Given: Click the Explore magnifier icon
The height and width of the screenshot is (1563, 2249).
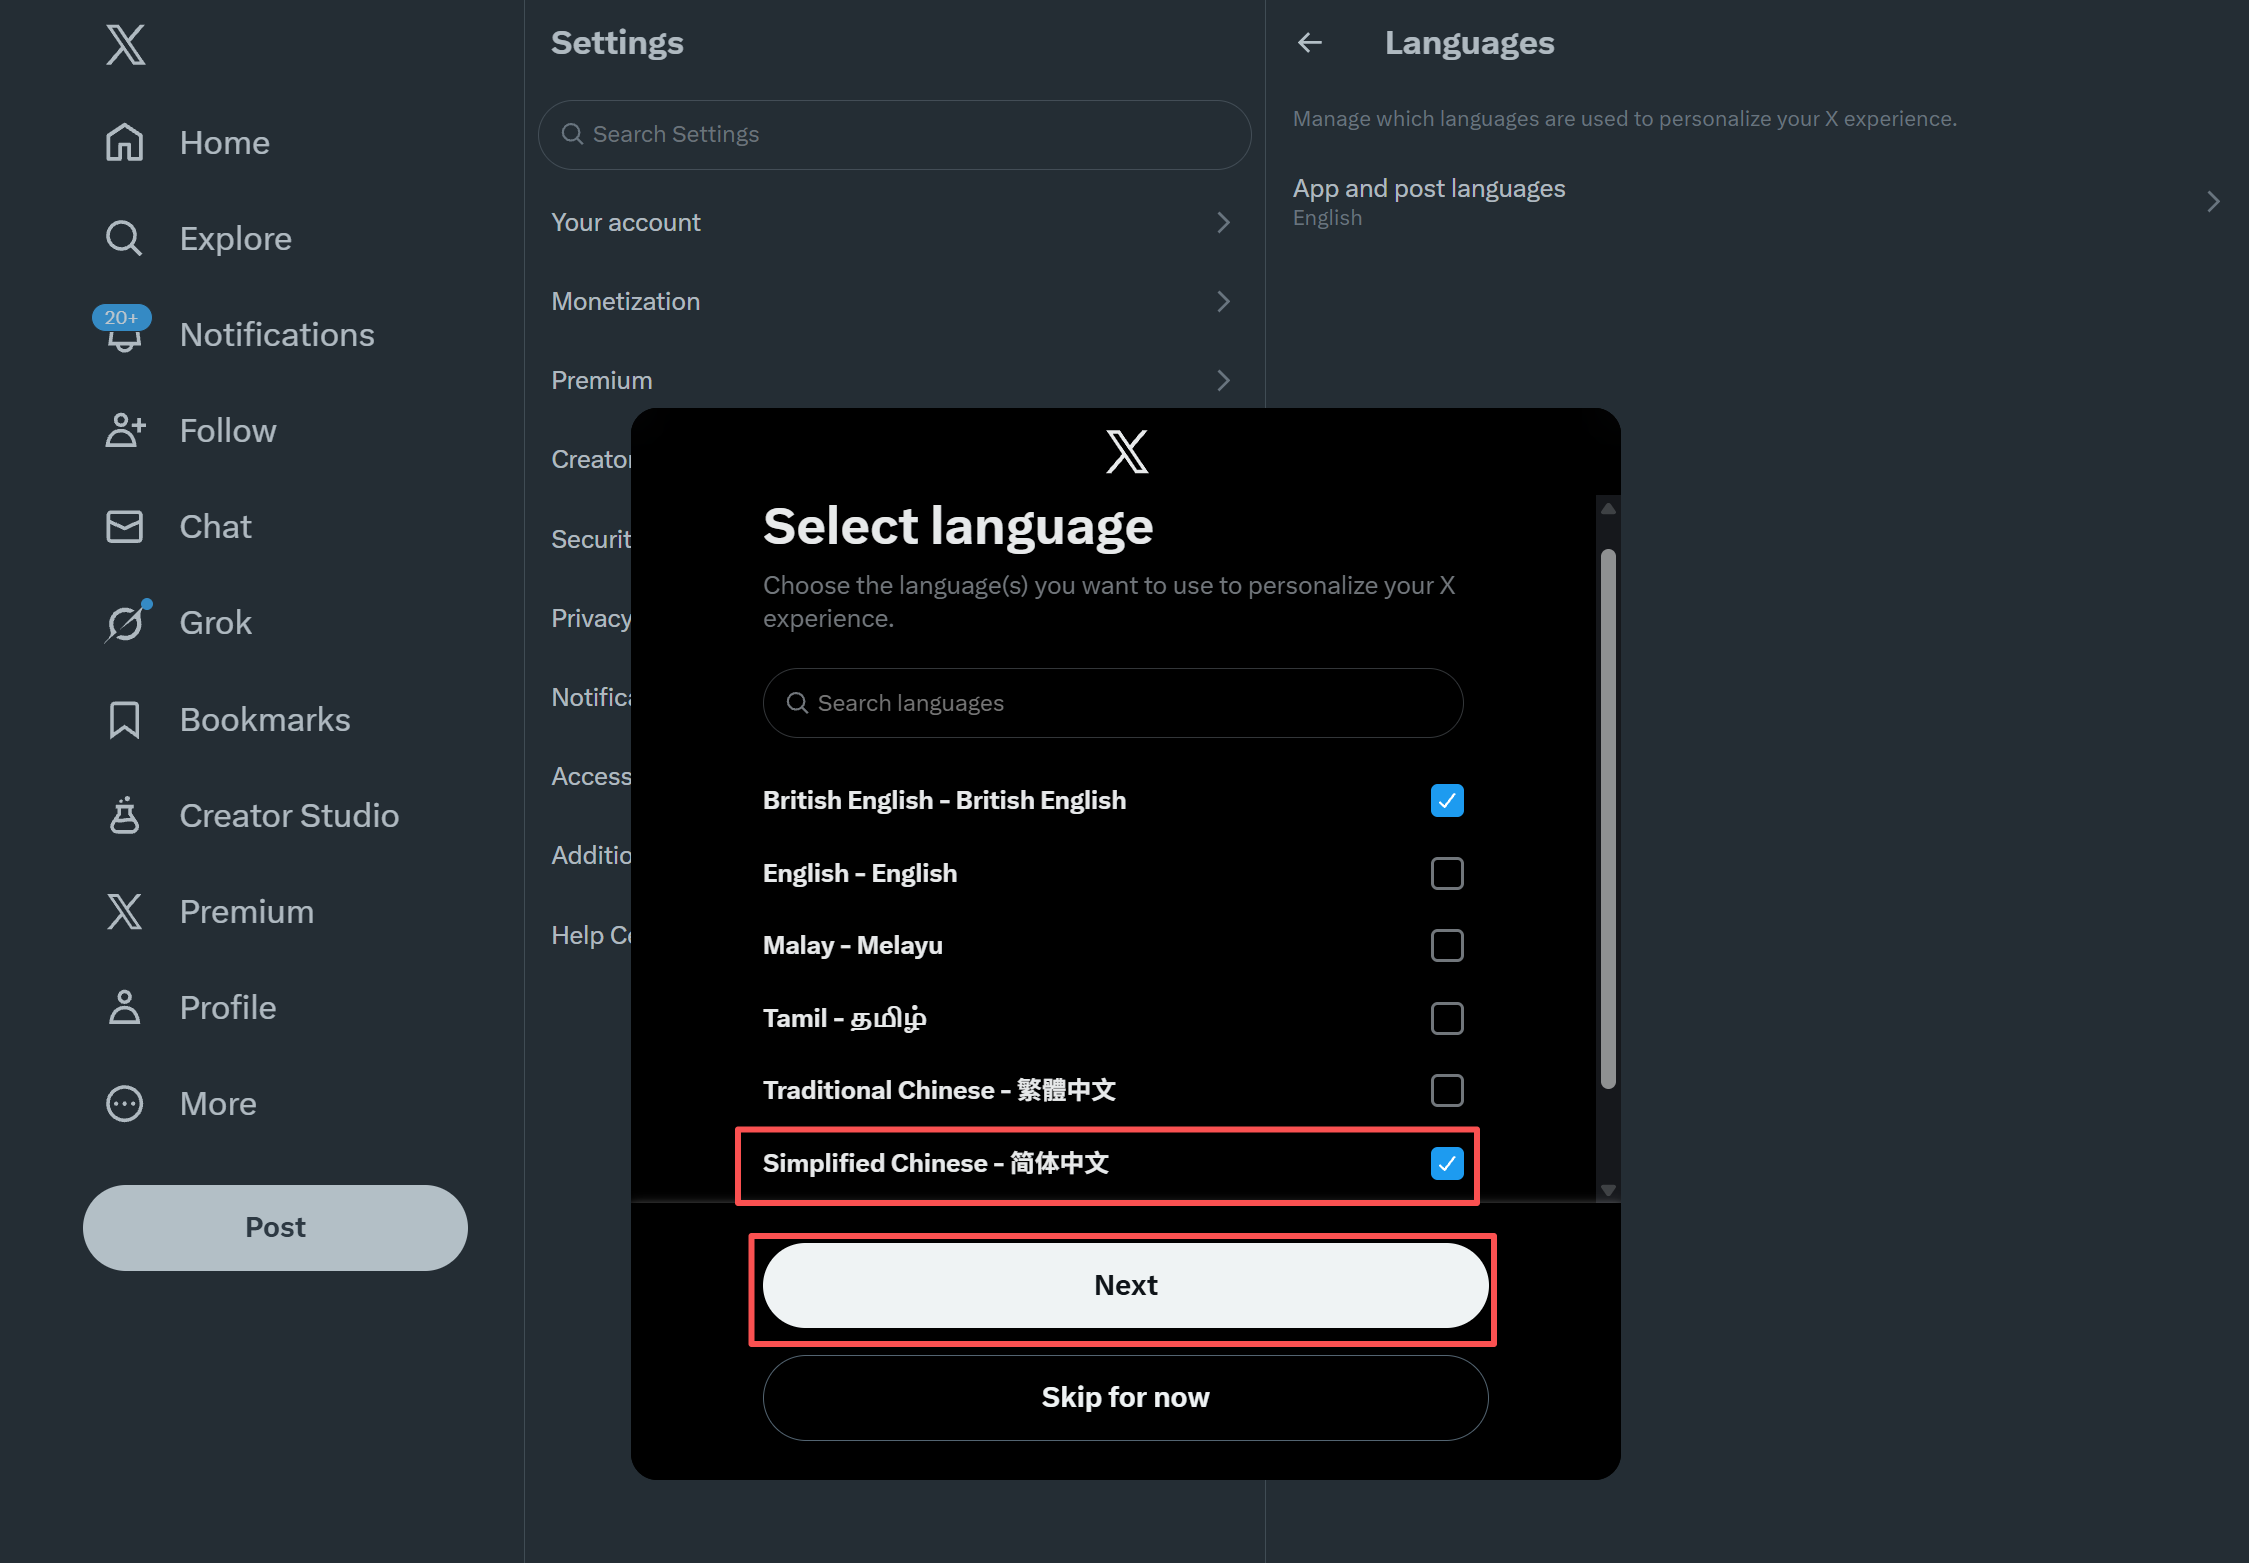Looking at the screenshot, I should tap(125, 238).
